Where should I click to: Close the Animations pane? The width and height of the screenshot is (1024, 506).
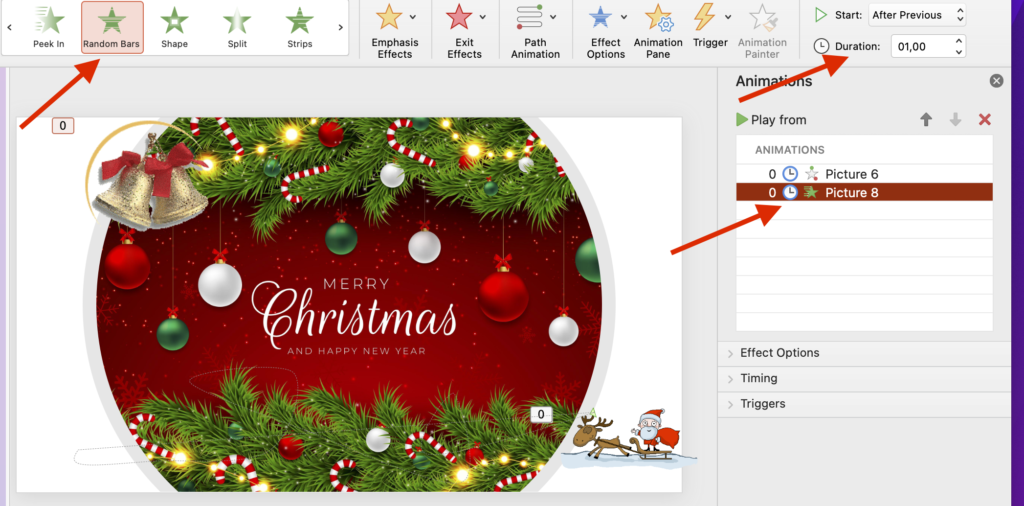[x=996, y=81]
